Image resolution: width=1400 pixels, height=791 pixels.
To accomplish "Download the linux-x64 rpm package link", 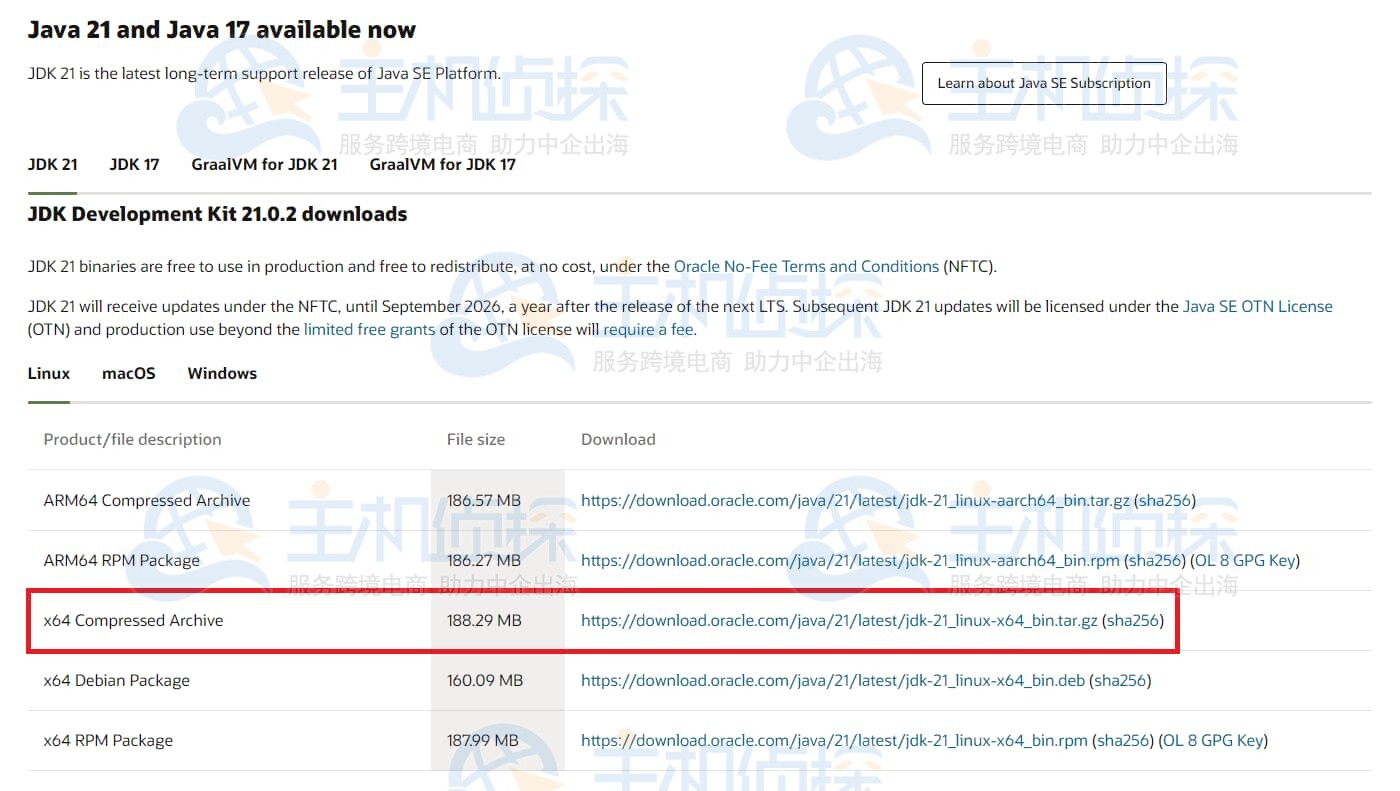I will coord(834,740).
